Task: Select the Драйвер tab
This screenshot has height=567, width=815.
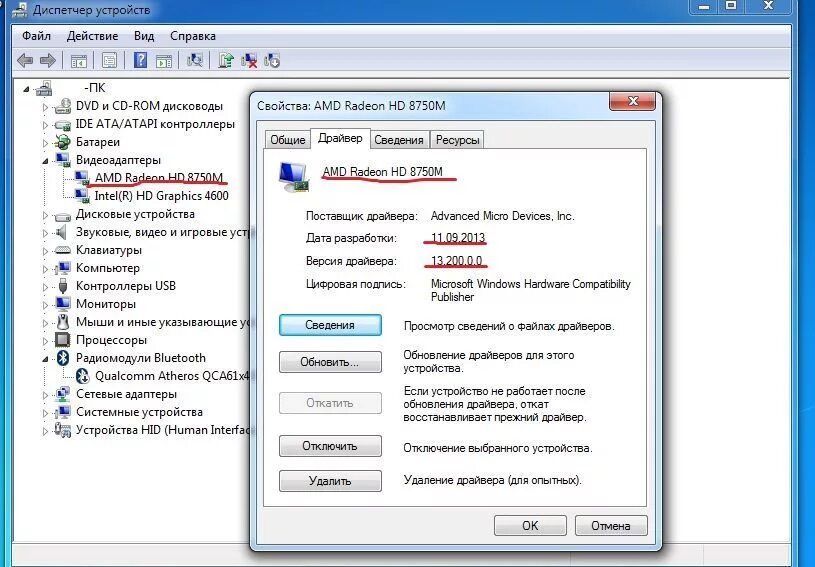Action: pyautogui.click(x=340, y=138)
